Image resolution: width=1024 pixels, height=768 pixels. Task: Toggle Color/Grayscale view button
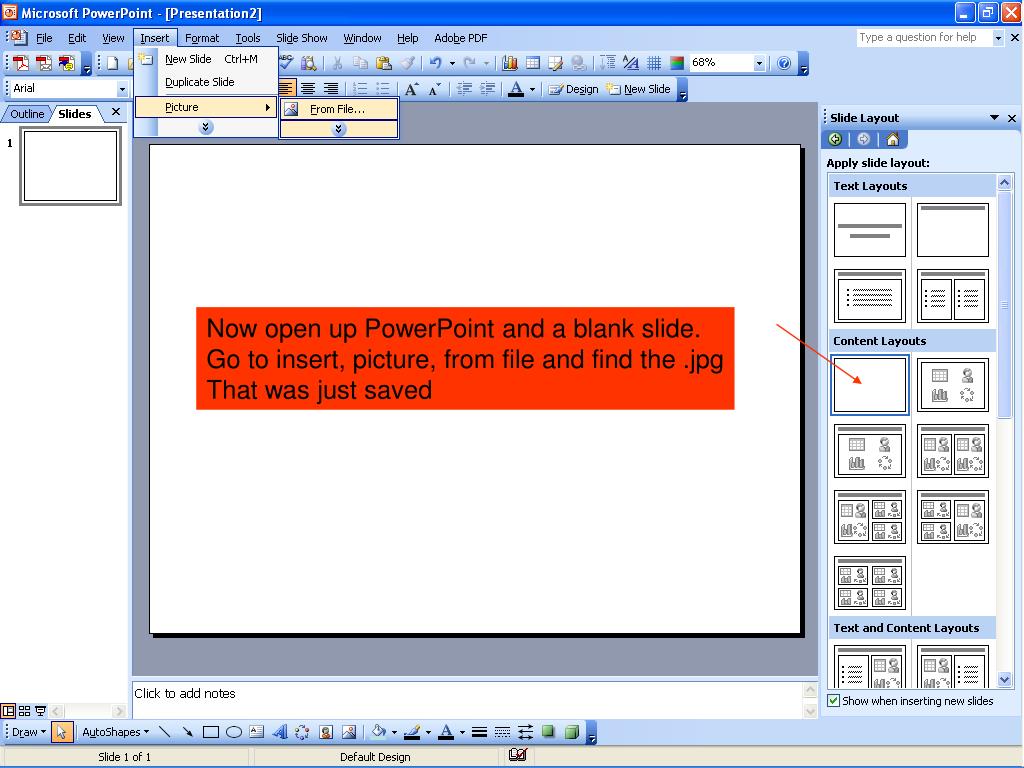(x=677, y=63)
